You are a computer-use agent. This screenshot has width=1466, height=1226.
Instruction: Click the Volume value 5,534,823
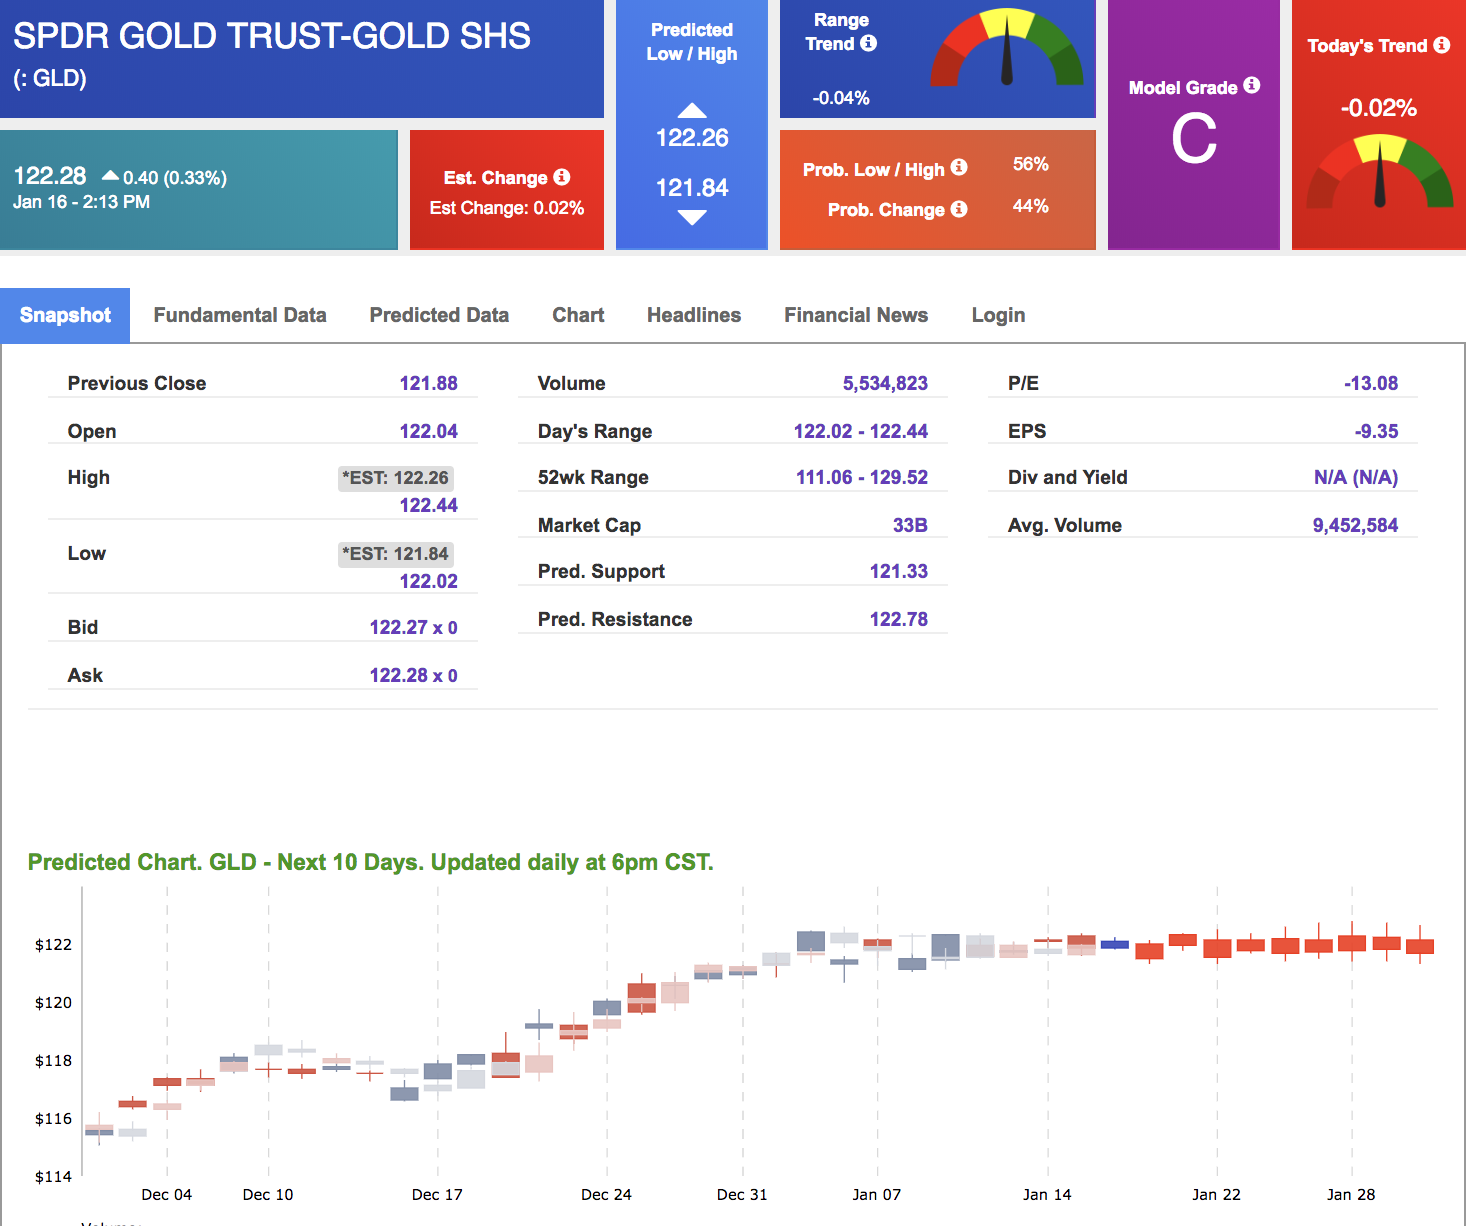[x=885, y=383]
